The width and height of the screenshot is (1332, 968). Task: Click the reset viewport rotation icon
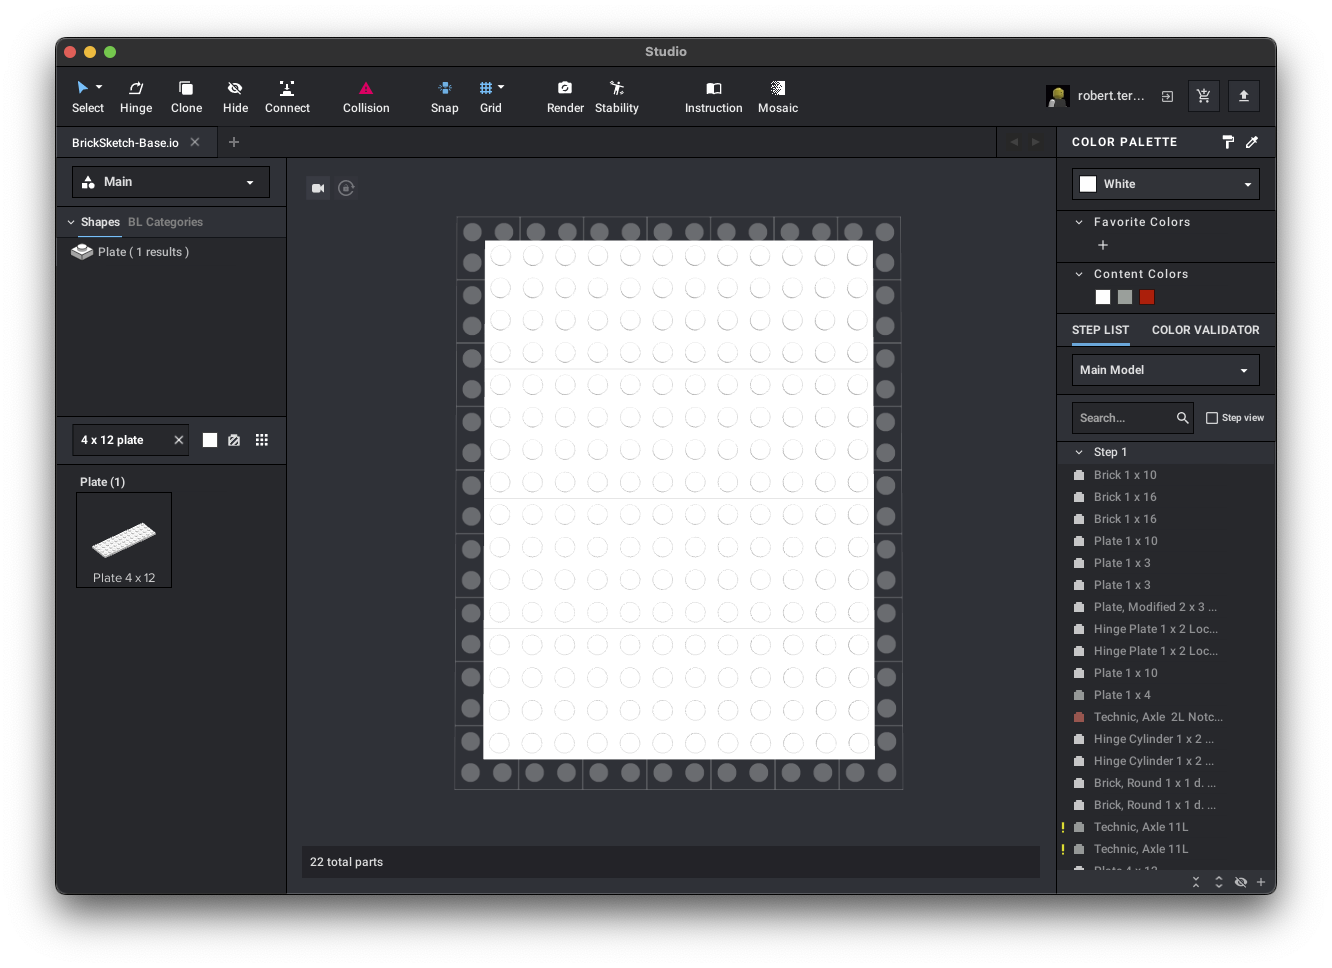click(x=346, y=188)
